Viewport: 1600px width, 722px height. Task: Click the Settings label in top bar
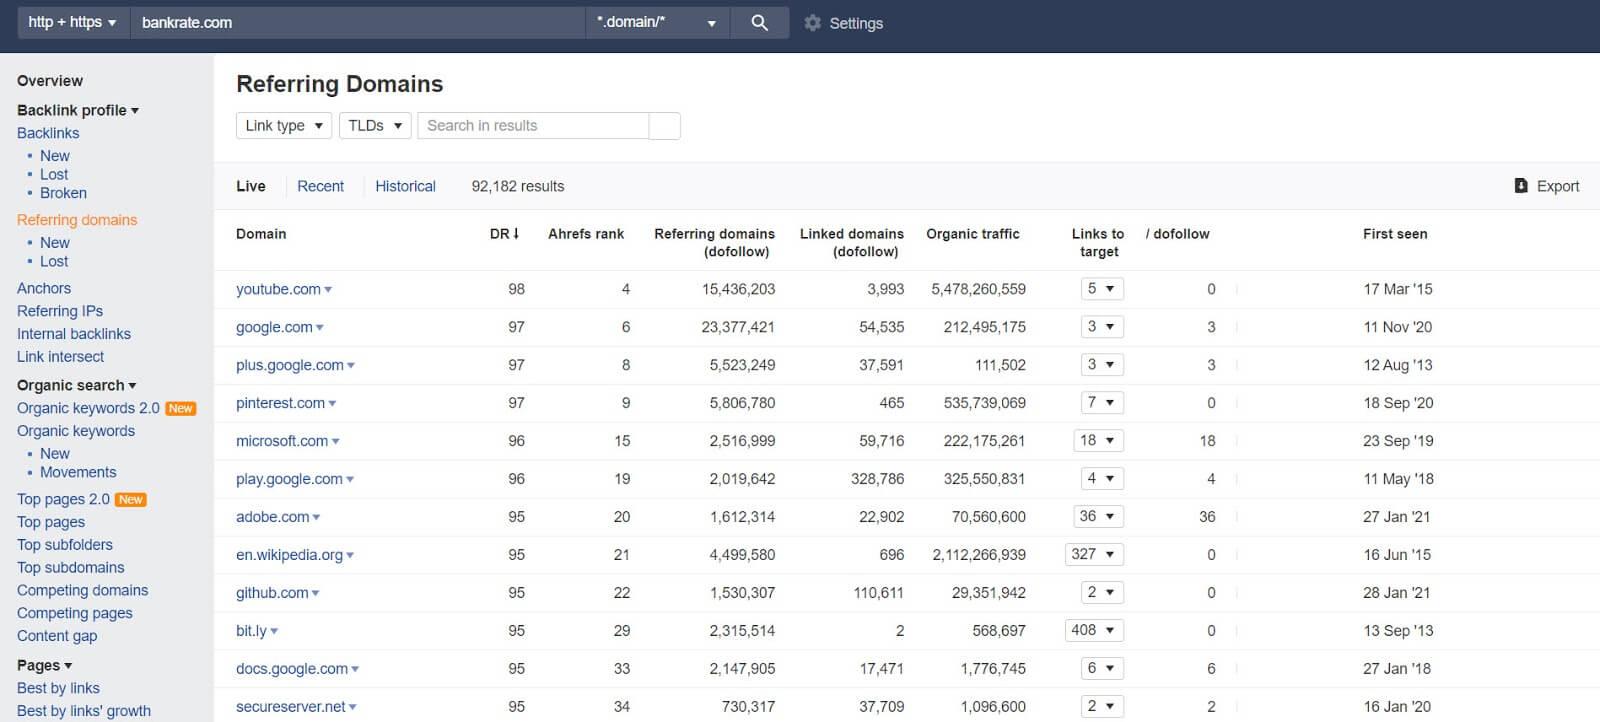click(x=856, y=23)
